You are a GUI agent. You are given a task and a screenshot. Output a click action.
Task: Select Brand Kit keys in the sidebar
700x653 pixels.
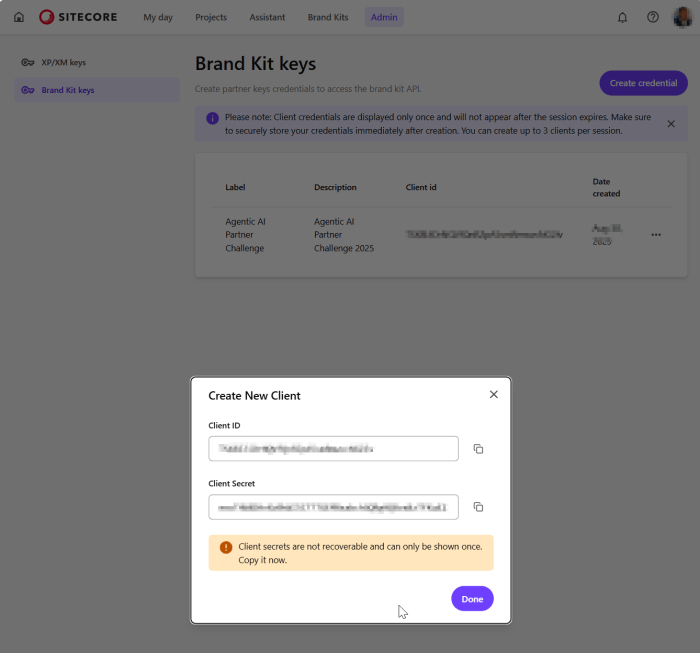(67, 90)
